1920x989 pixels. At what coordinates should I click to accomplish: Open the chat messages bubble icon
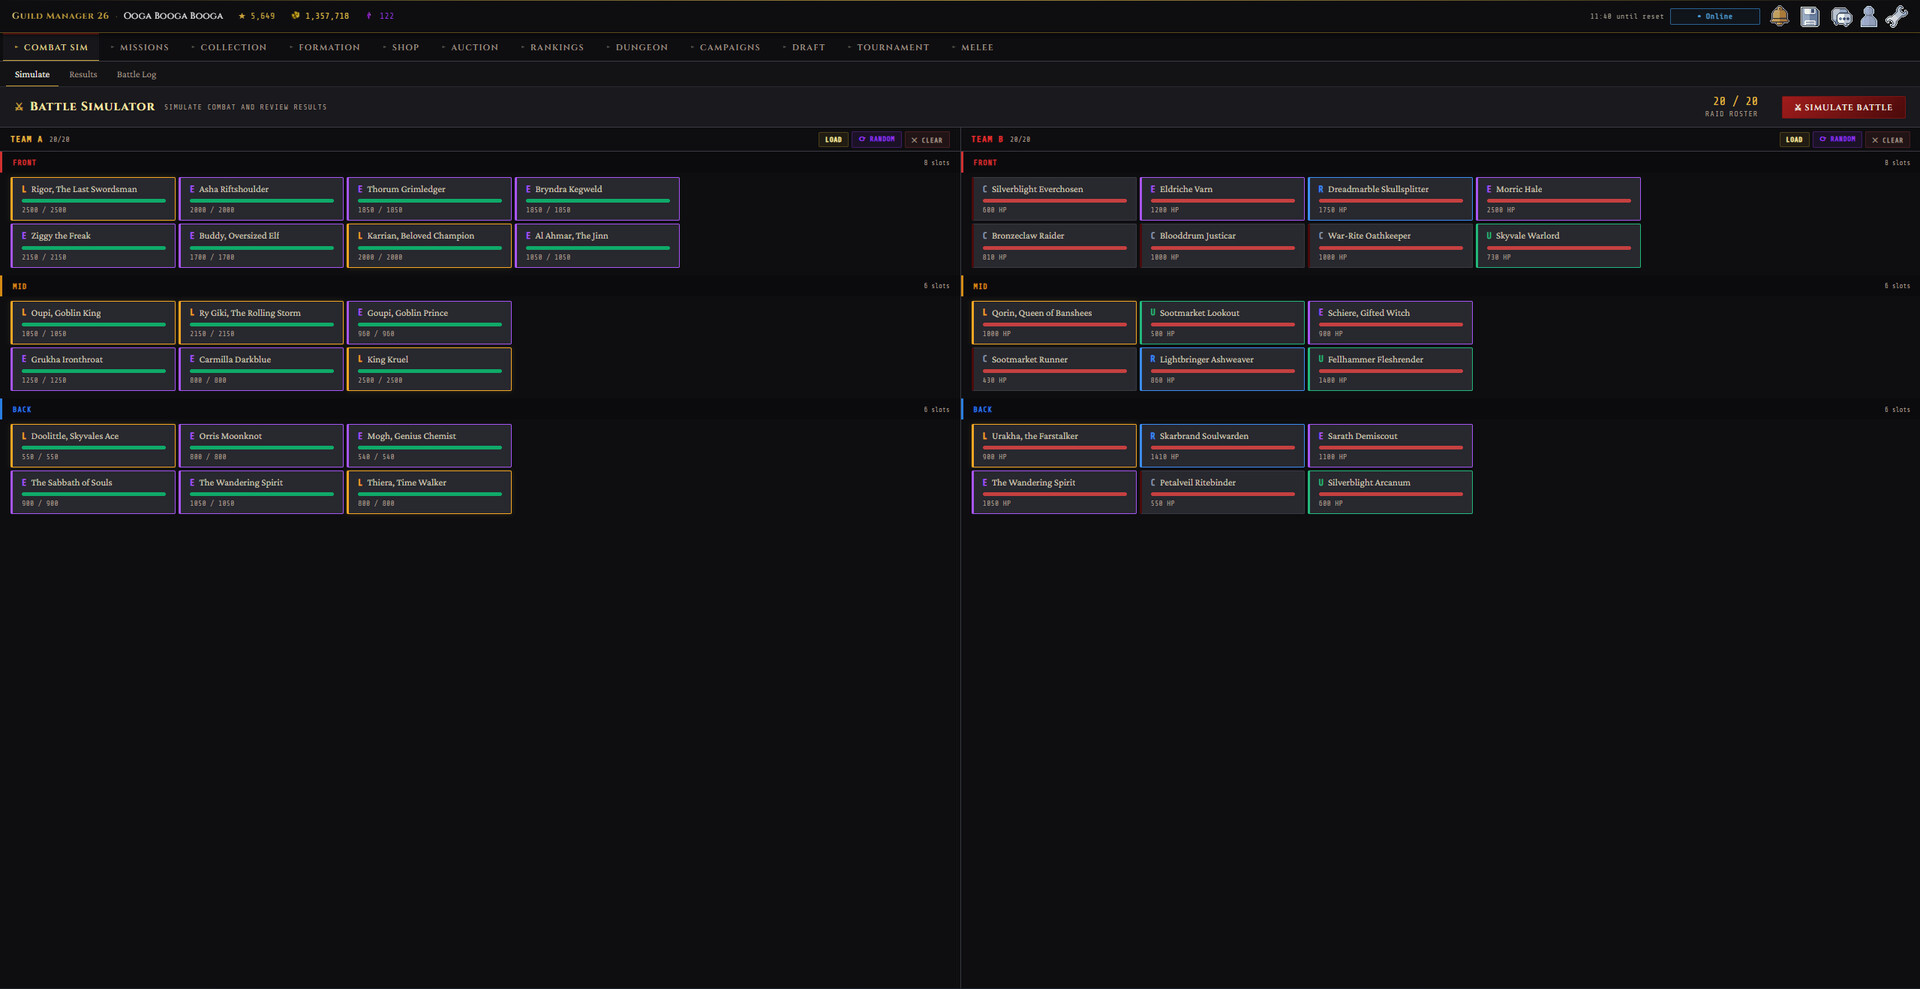(1842, 16)
